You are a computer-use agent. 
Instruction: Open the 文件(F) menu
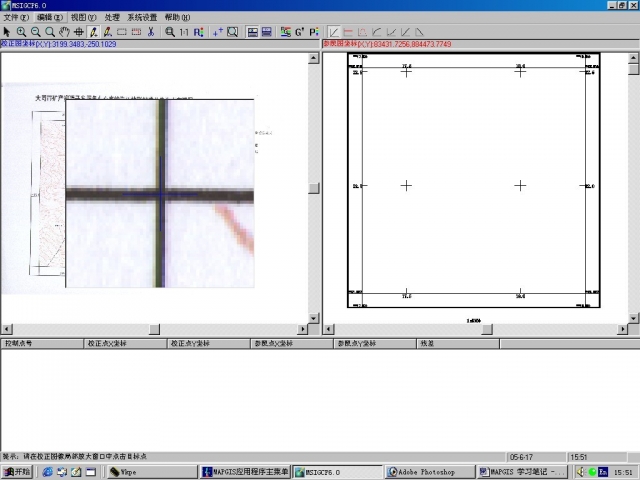tap(16, 18)
